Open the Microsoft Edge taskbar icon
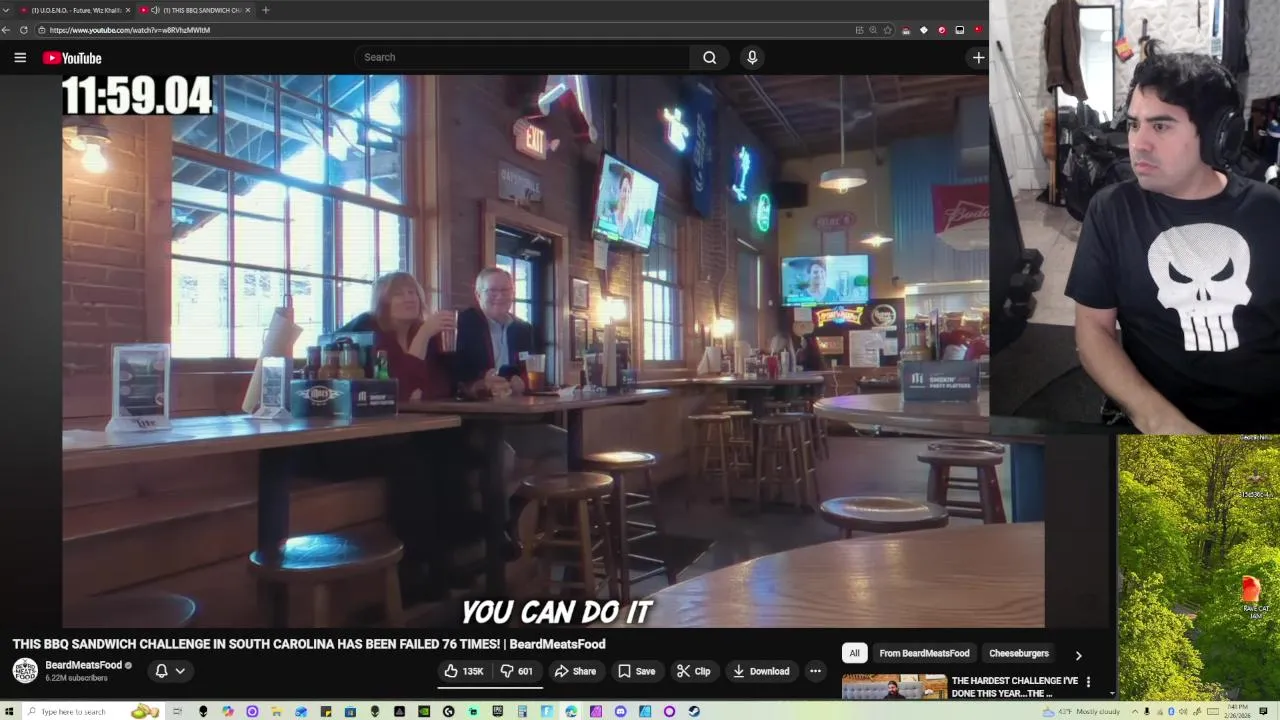 571,711
